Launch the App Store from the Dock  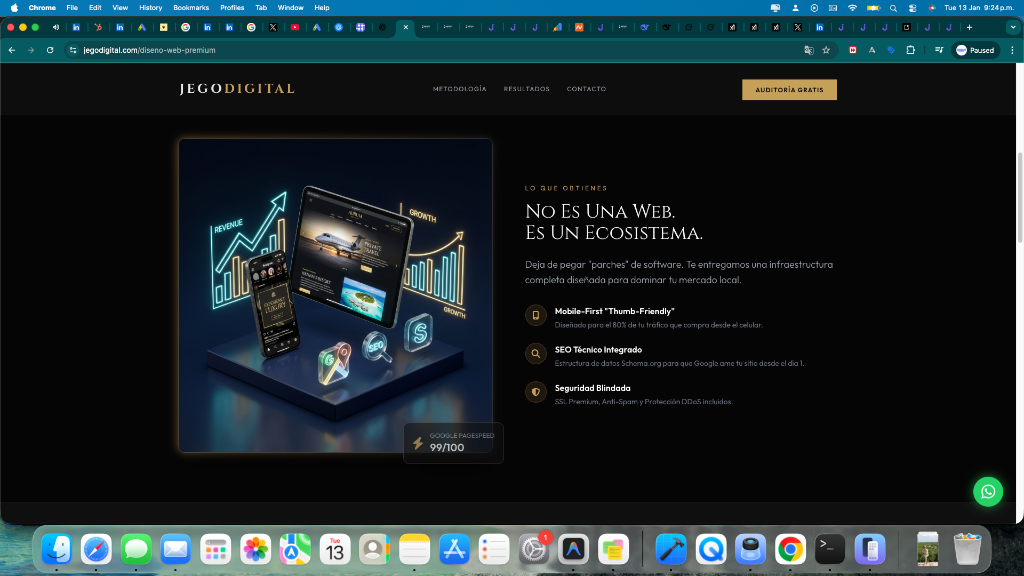pos(454,549)
